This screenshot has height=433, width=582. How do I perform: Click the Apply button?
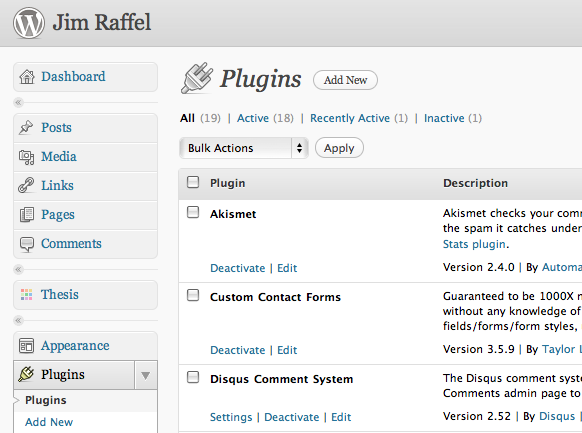[339, 148]
